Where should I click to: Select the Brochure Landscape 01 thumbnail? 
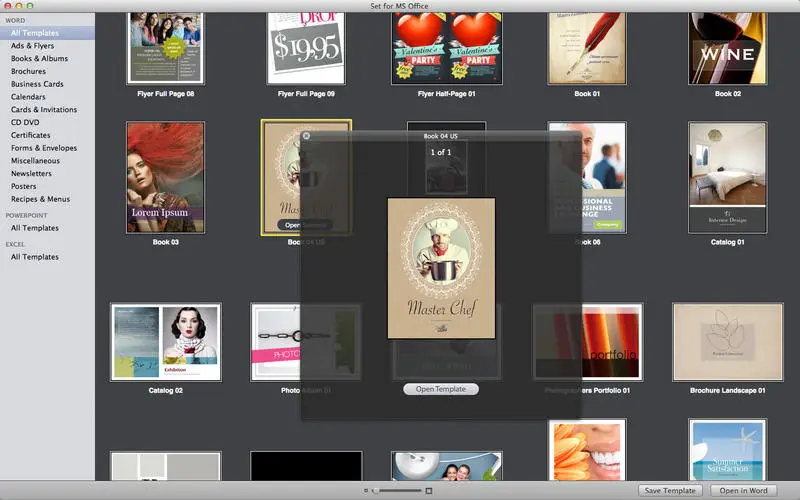point(728,342)
